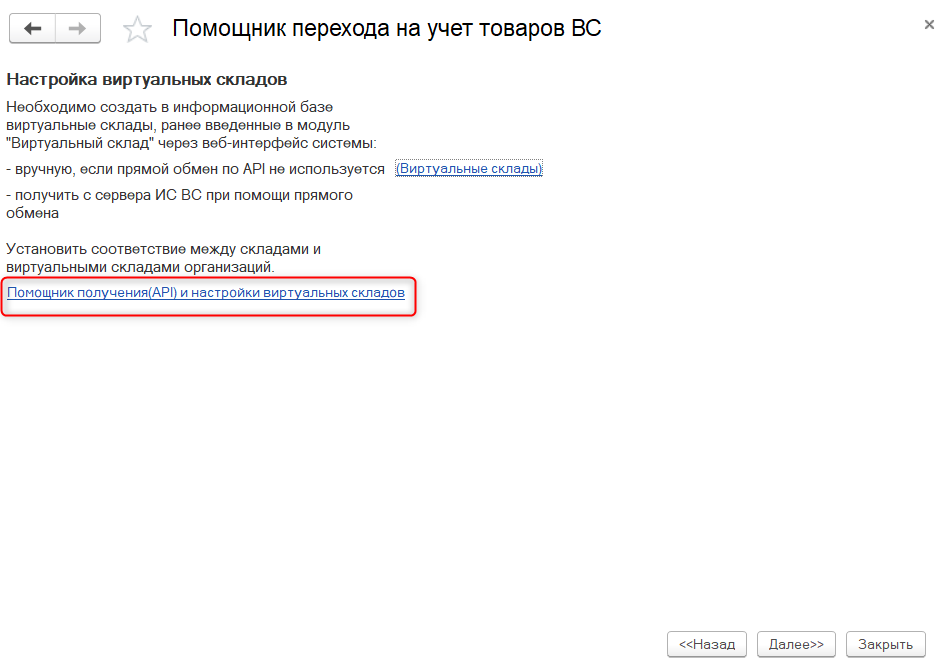
Task: Open virtual warehouses list from the link
Action: [x=469, y=168]
